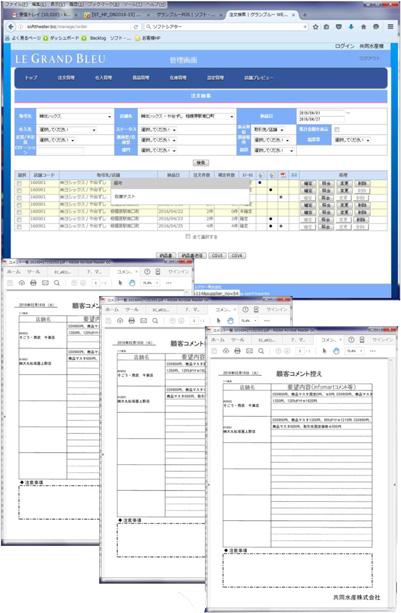Open the help icon in the front Acrobat window

click(x=351, y=340)
